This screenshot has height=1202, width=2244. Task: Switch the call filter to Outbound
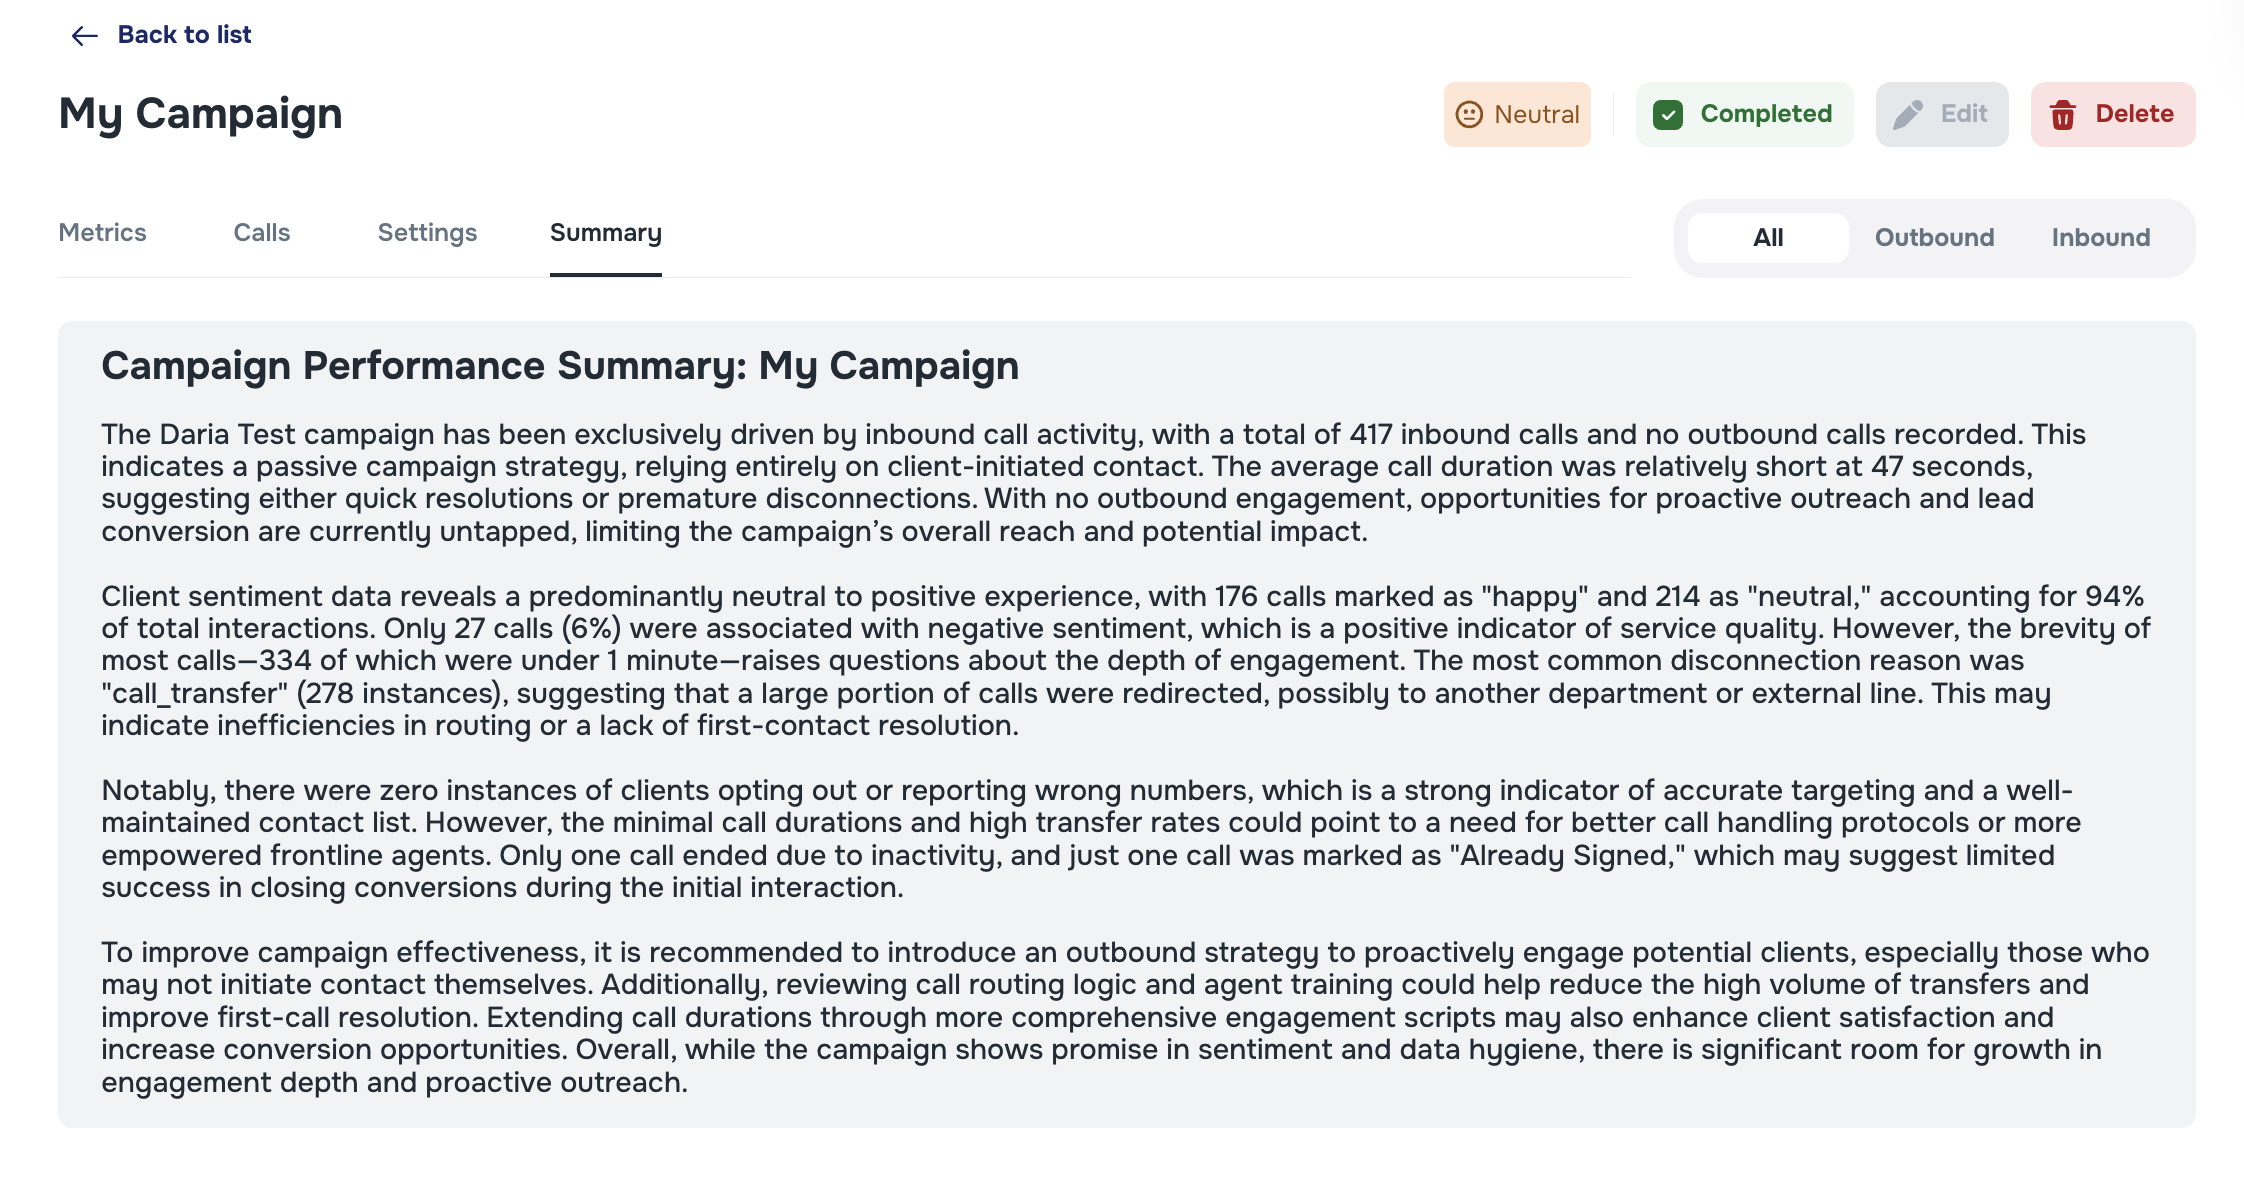1934,237
